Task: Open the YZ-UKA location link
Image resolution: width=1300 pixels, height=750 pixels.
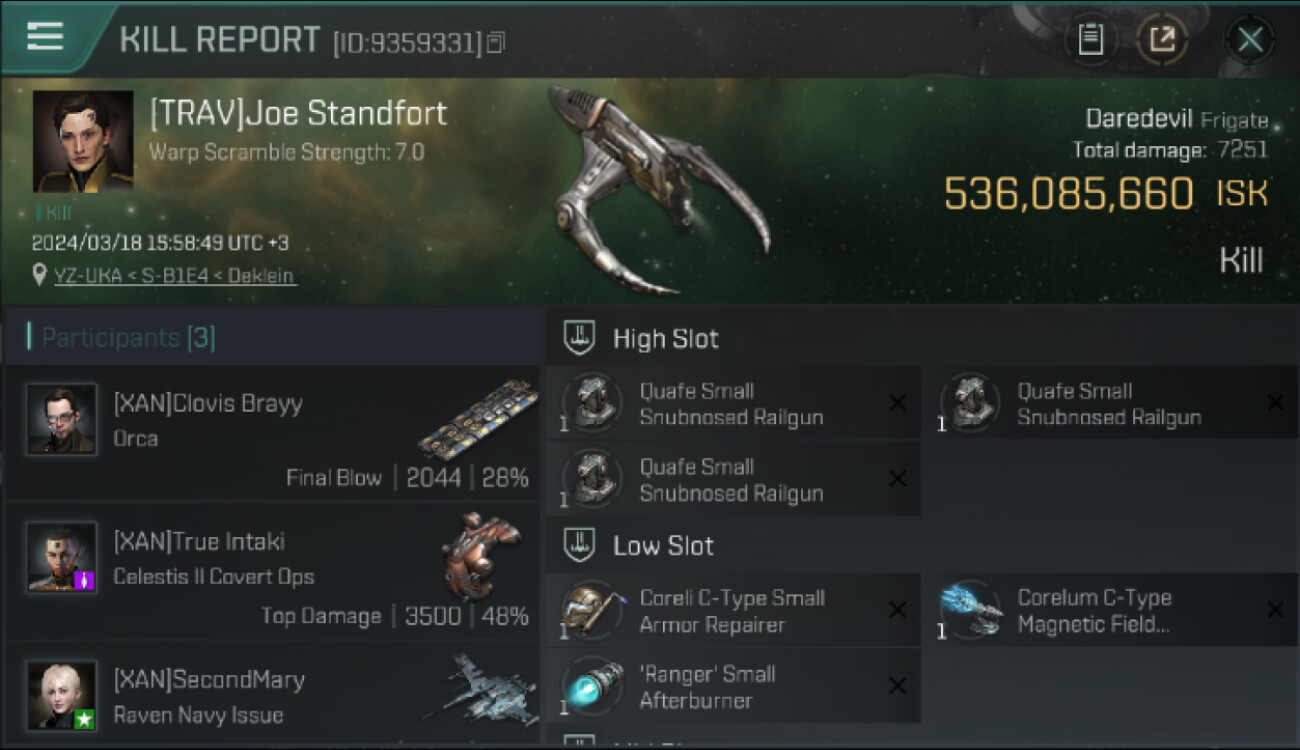Action: tap(175, 275)
